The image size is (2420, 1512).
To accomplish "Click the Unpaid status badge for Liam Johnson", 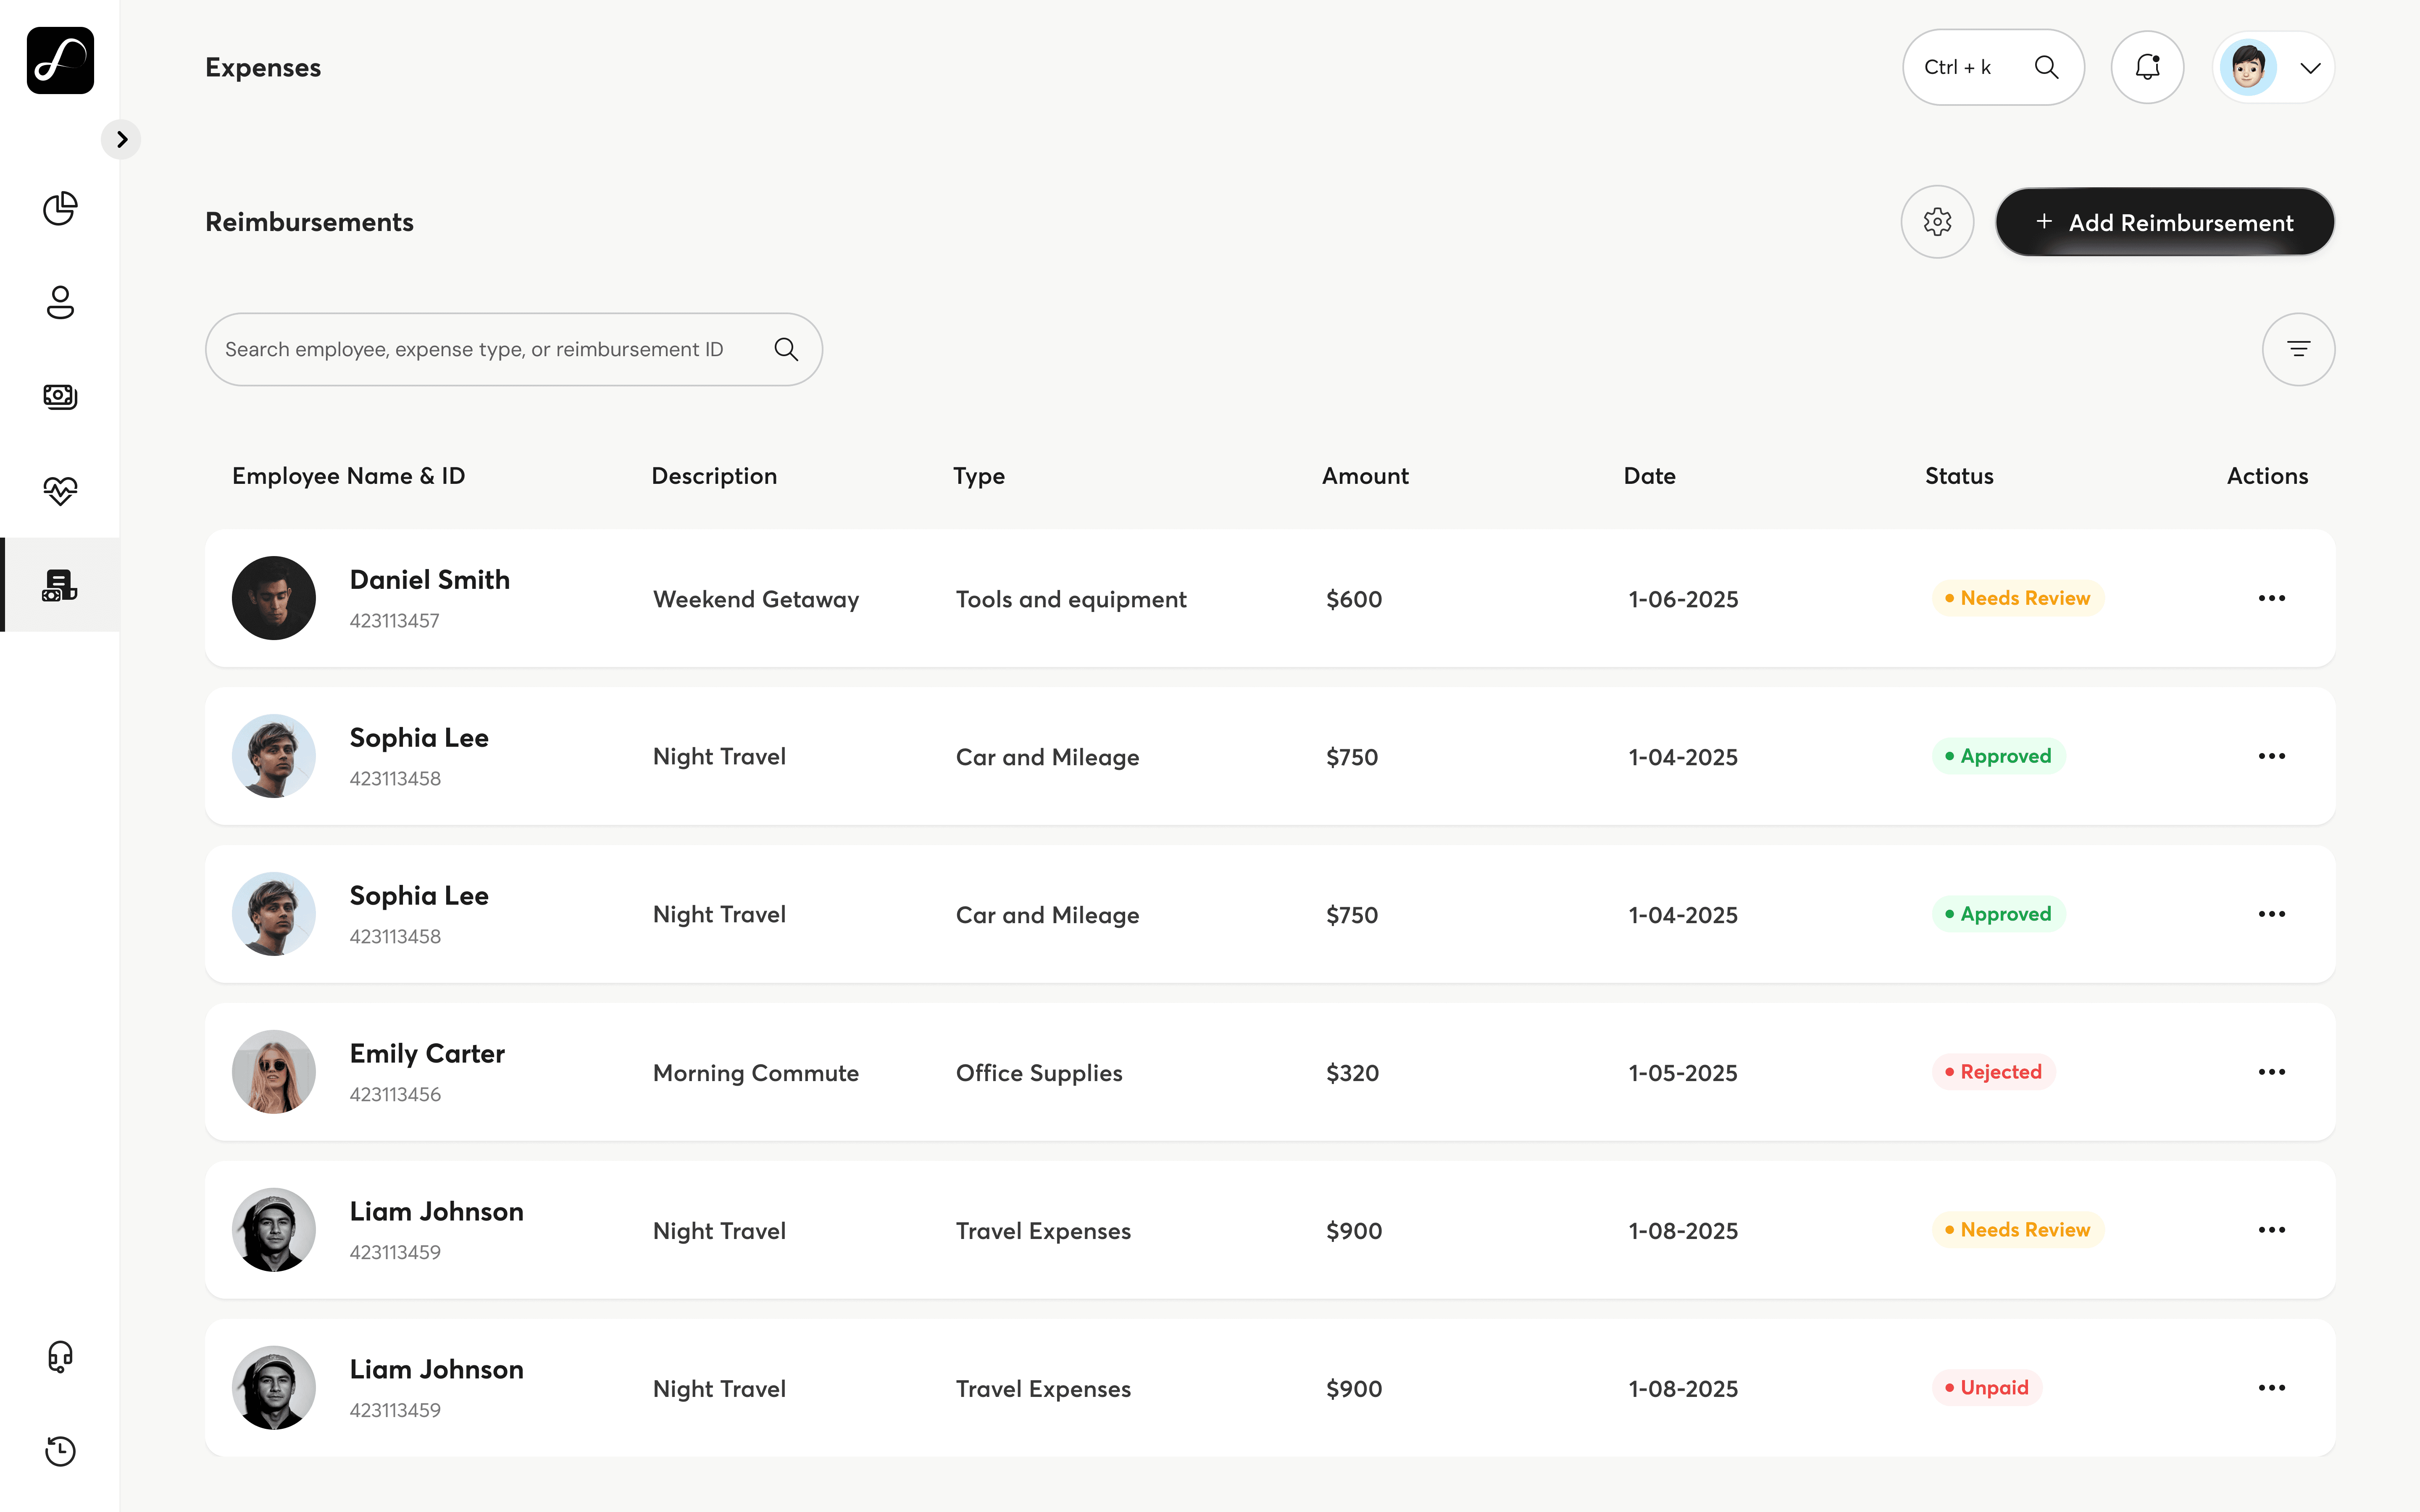I will pos(1987,1388).
